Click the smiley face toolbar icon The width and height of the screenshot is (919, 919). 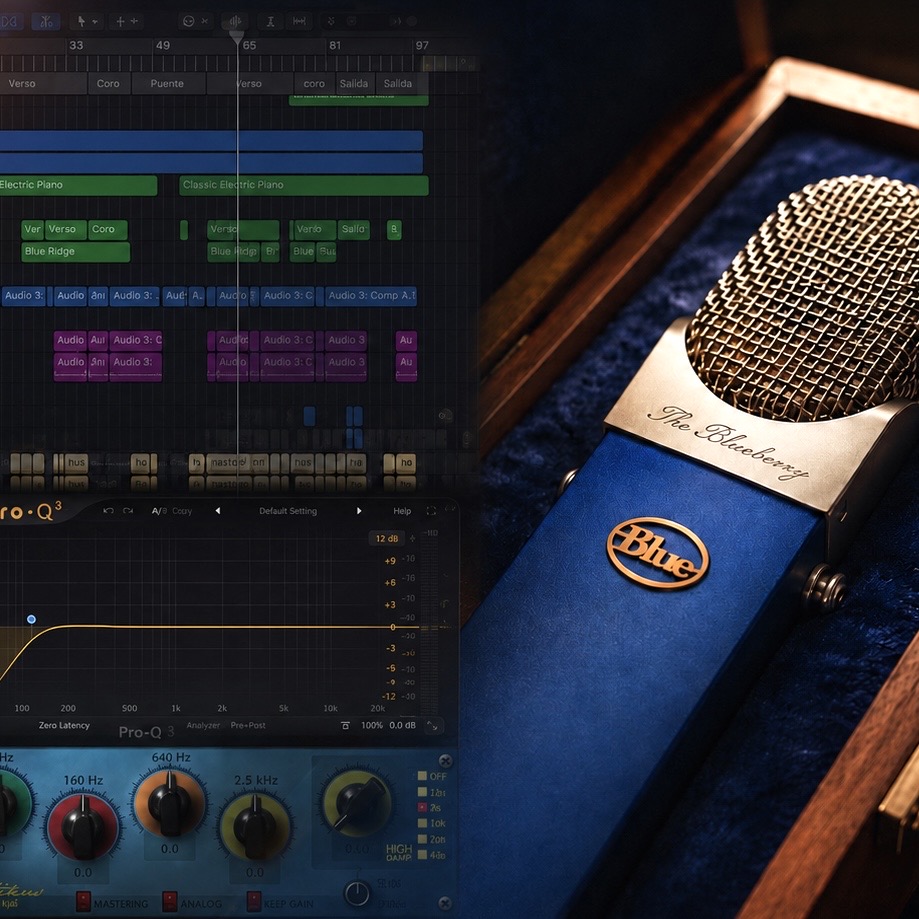click(188, 22)
